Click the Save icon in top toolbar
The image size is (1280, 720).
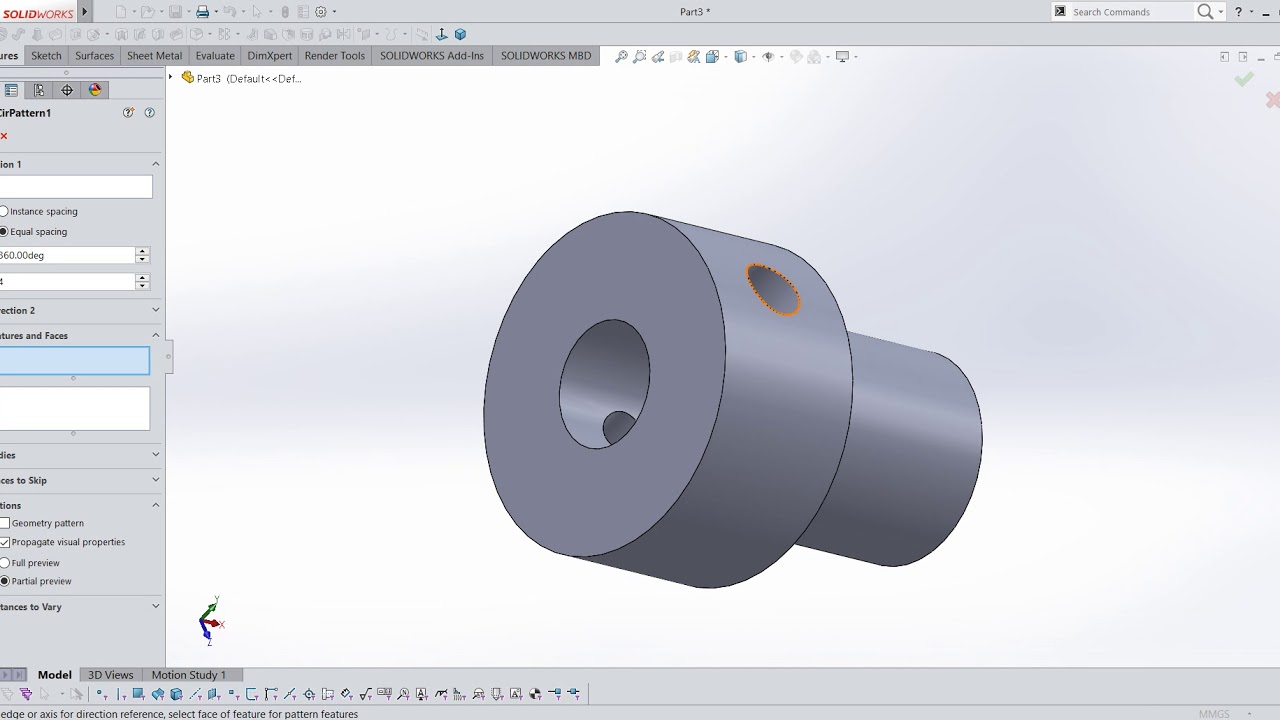click(x=175, y=12)
